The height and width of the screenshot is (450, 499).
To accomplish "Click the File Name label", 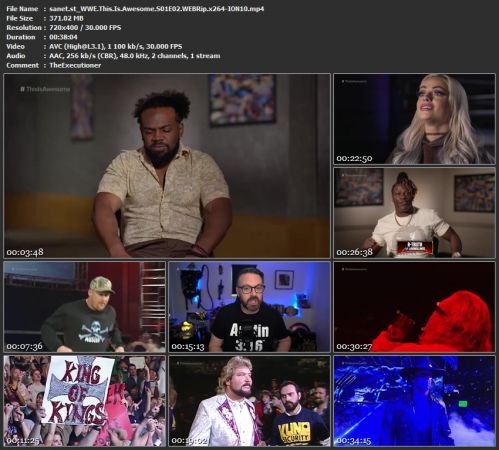I will (22, 9).
